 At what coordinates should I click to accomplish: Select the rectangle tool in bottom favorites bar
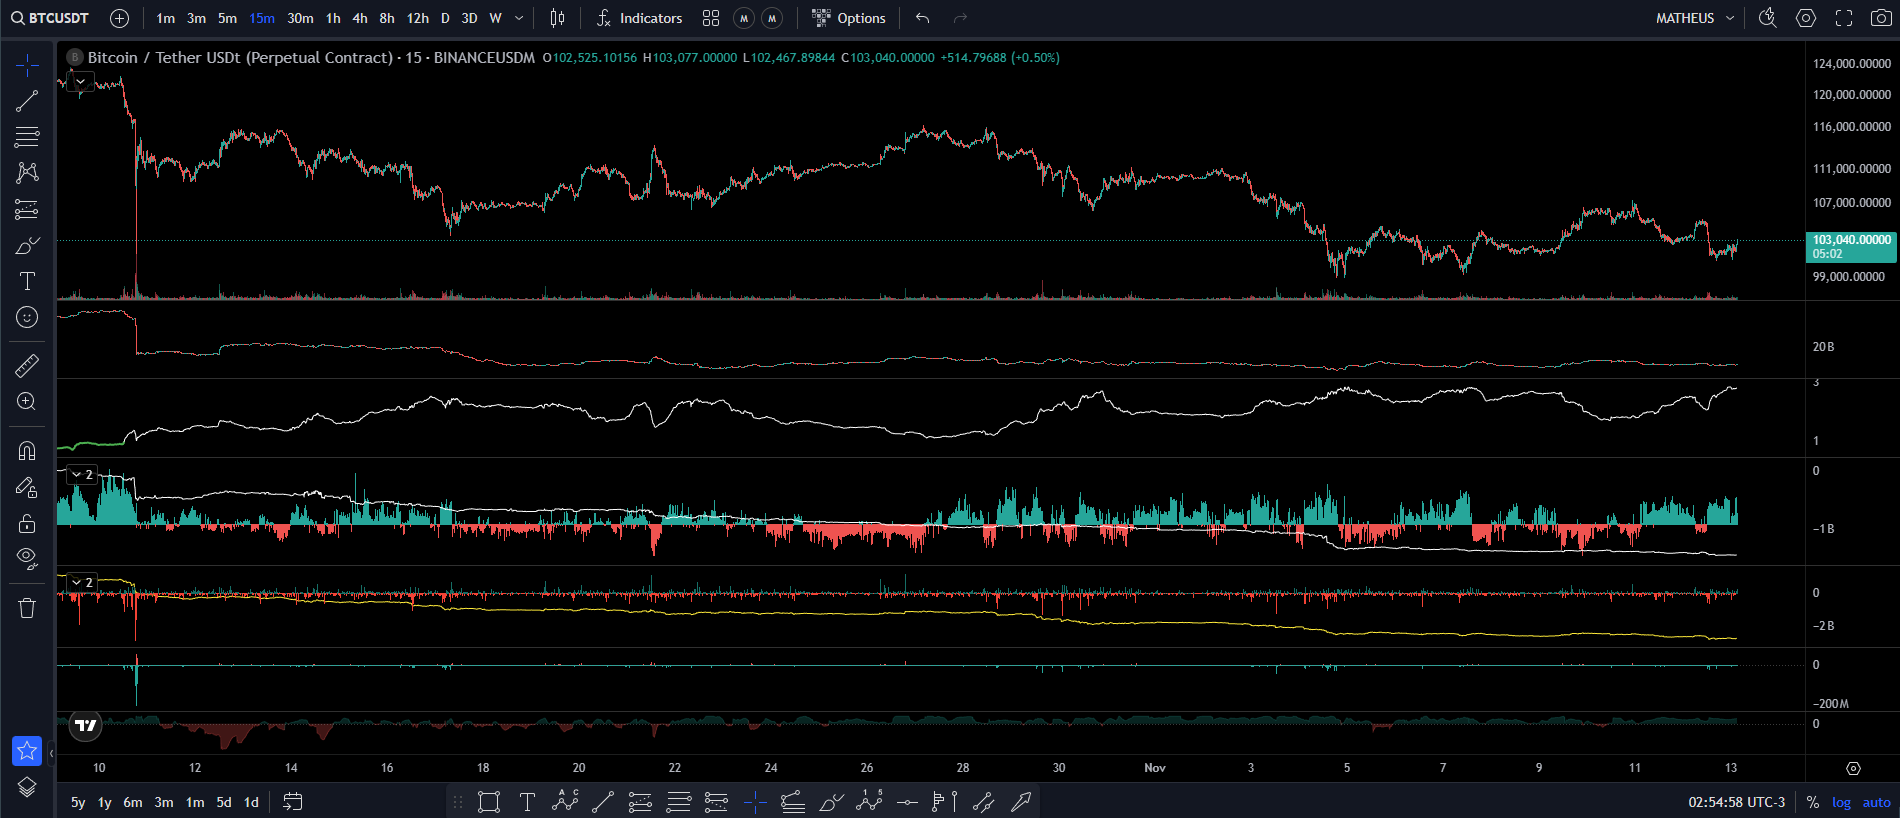[x=489, y=802]
